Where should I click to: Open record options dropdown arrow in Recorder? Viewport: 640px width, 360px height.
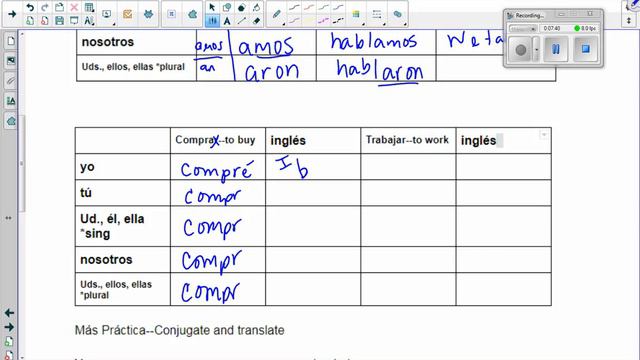pos(536,50)
